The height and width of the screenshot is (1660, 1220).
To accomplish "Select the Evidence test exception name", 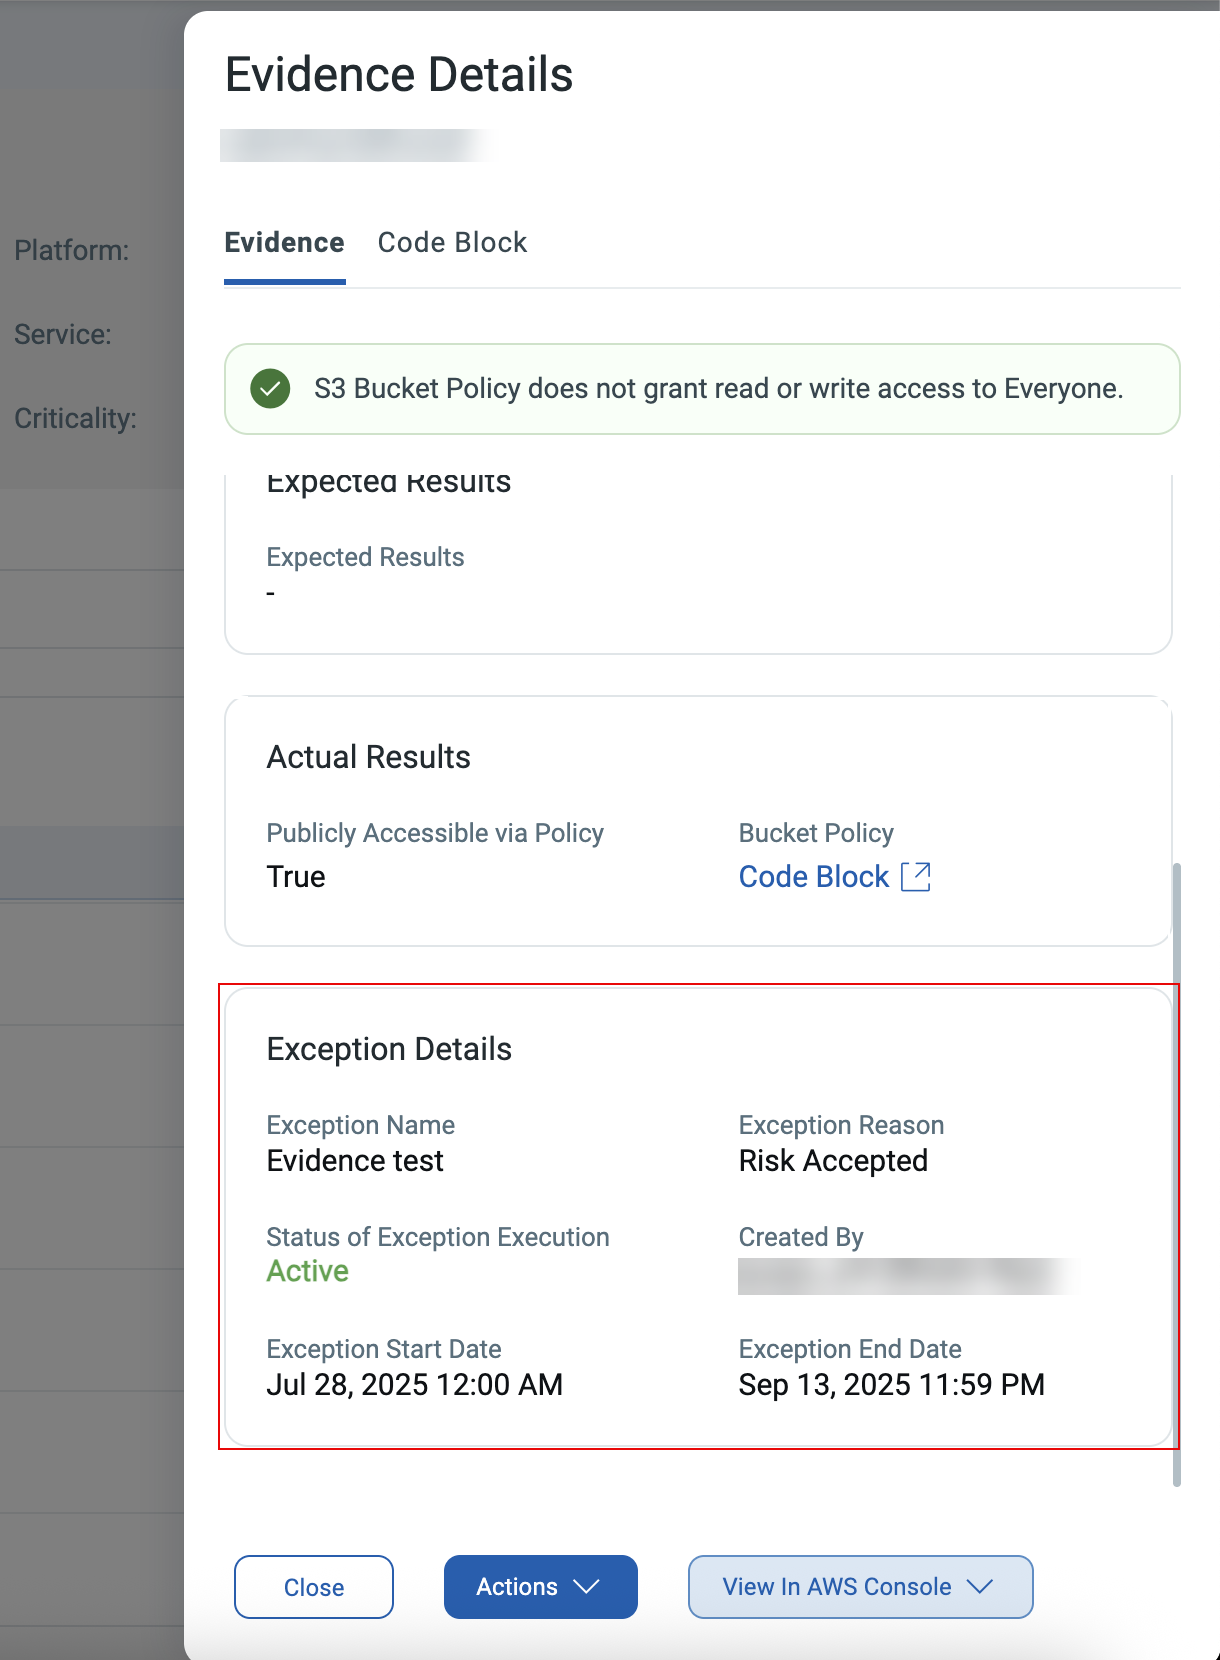I will [355, 1161].
